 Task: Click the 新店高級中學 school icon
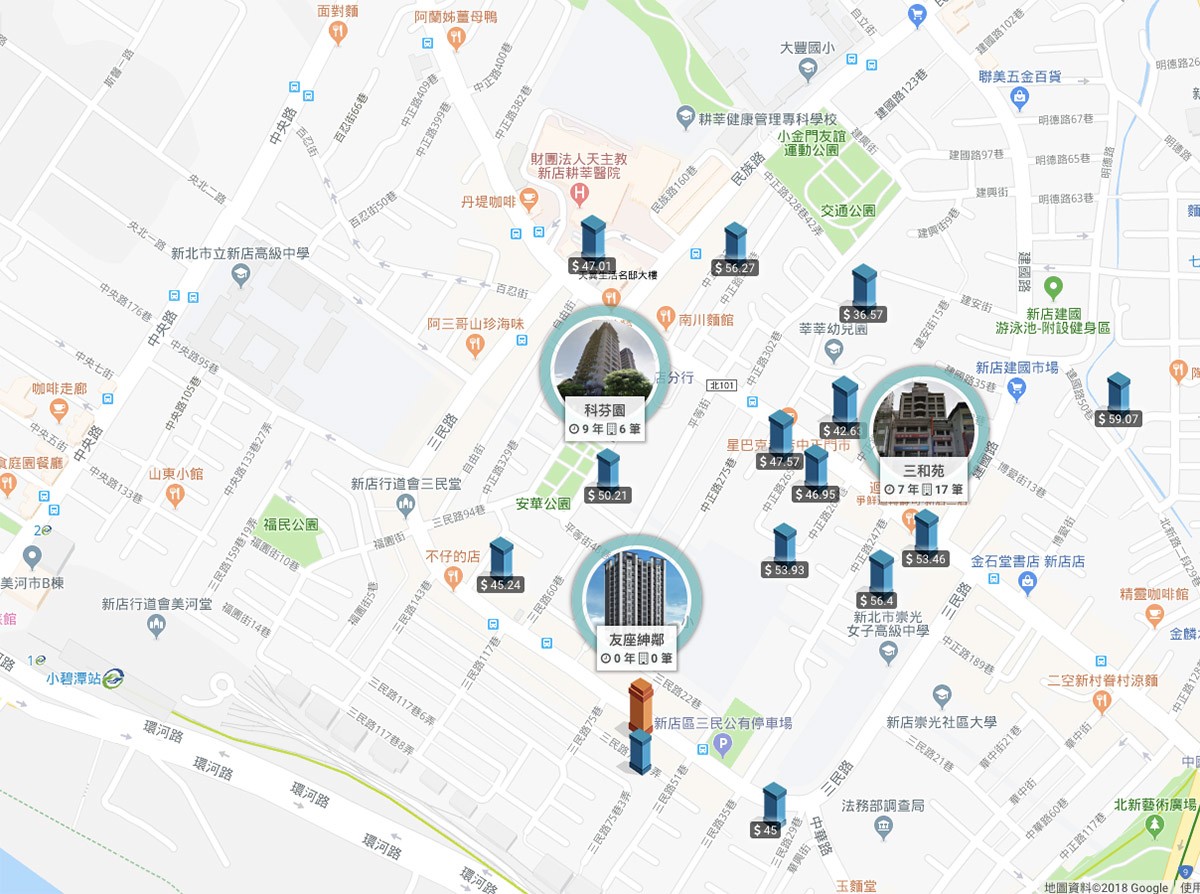click(239, 275)
